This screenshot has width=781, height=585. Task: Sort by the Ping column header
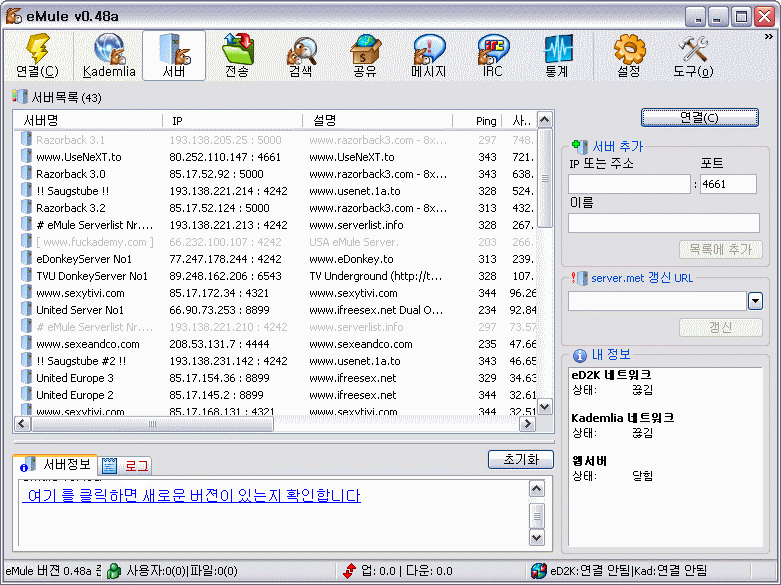[x=477, y=120]
